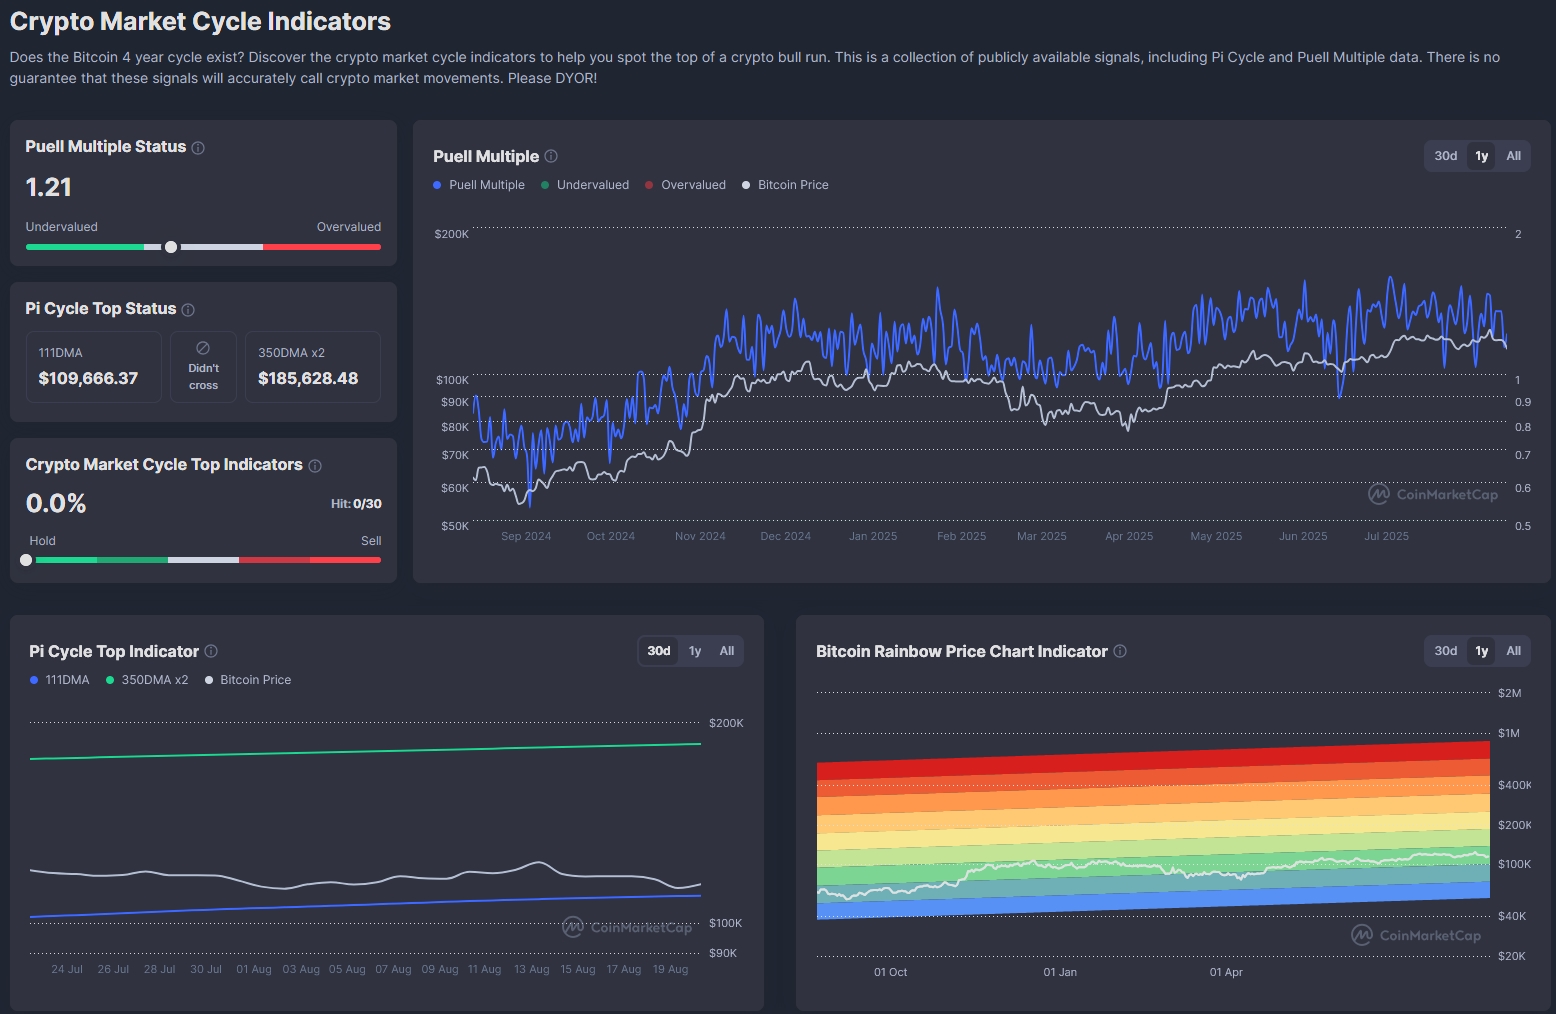This screenshot has width=1556, height=1014.
Task: Click info icon beside Puell Multiple chart title
Action: (x=551, y=157)
